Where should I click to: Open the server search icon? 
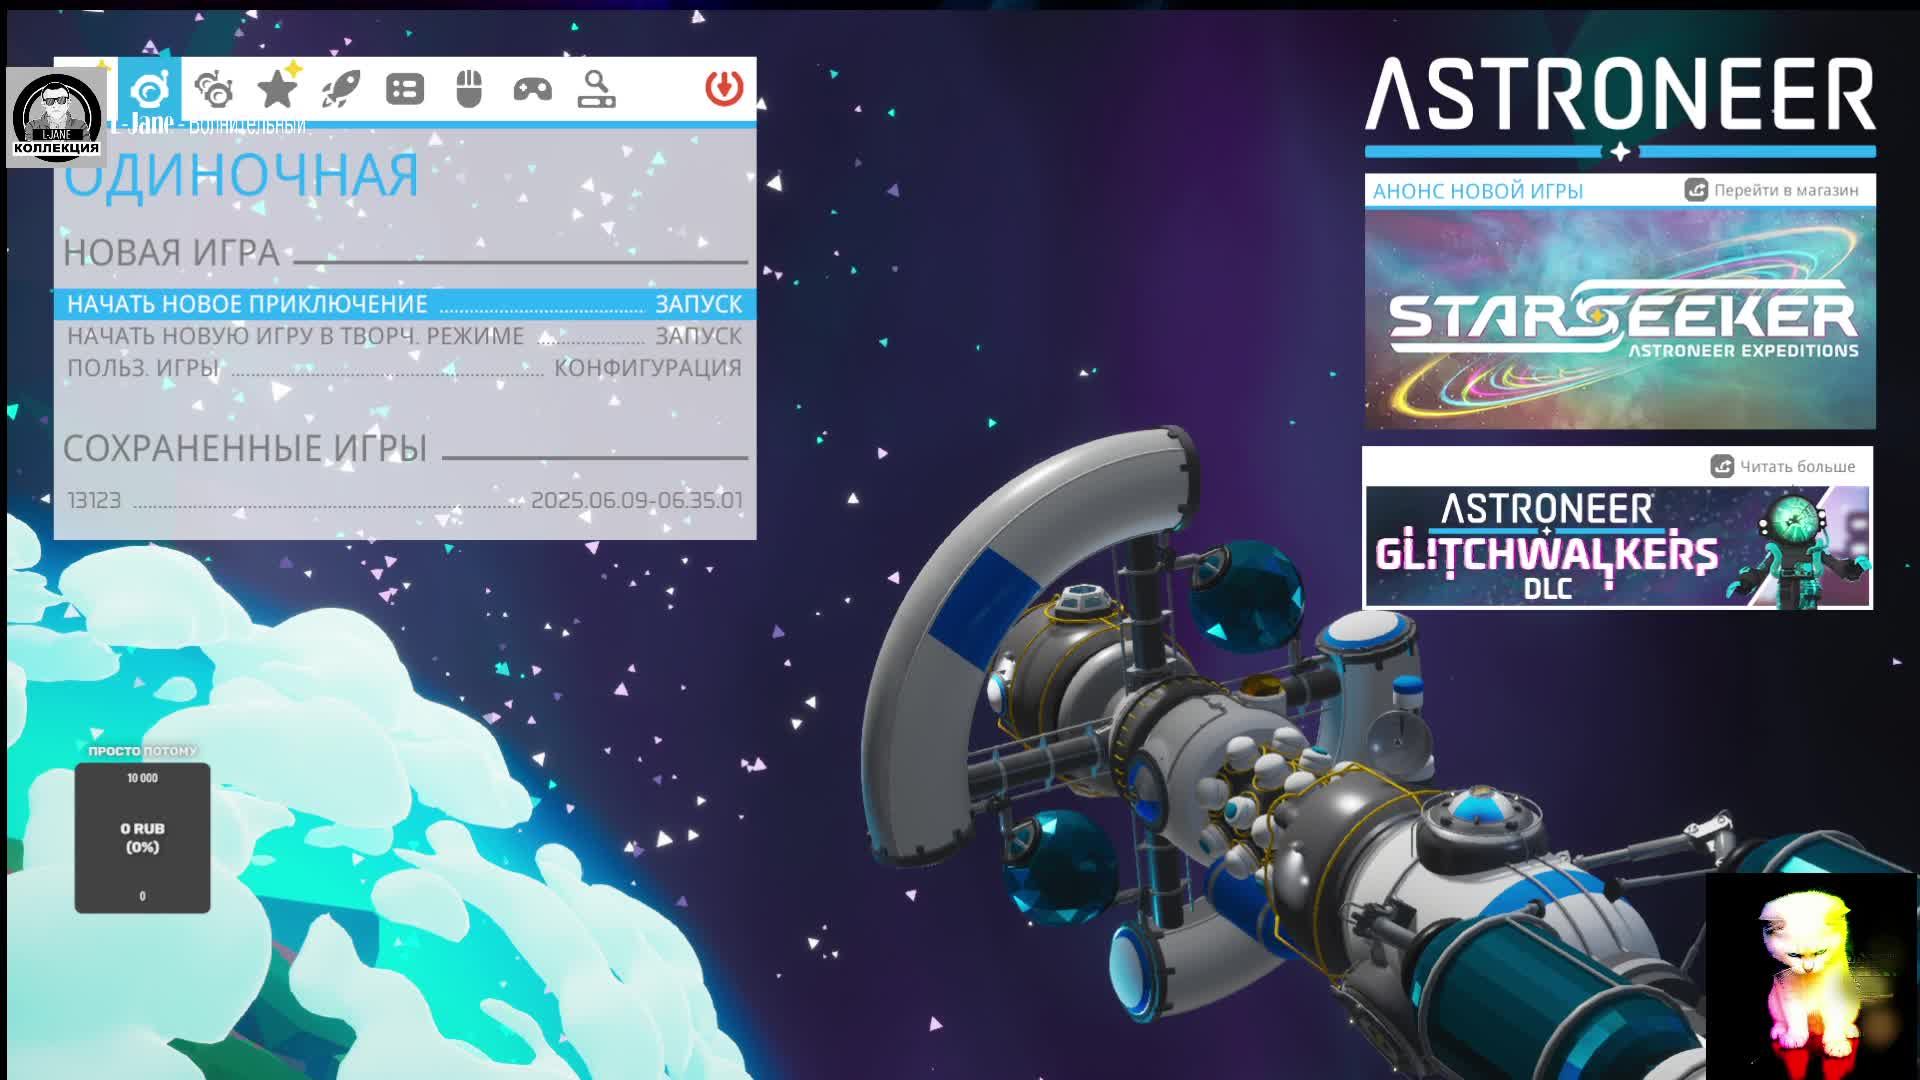[596, 90]
